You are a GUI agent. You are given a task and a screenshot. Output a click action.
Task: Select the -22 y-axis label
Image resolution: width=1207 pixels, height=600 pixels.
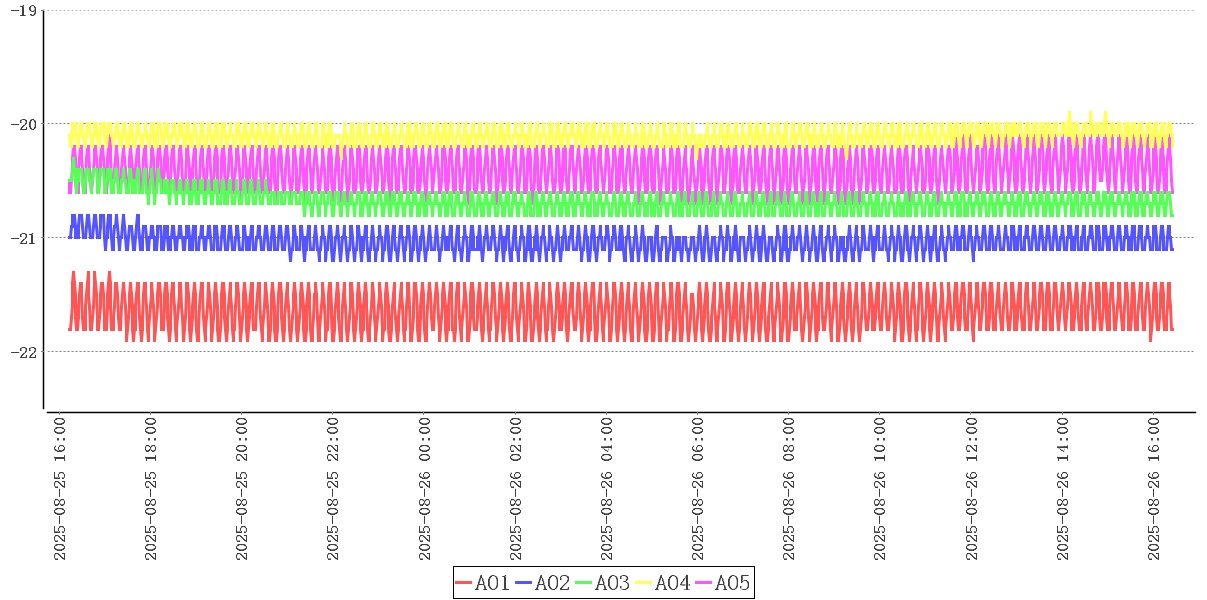pyautogui.click(x=22, y=352)
